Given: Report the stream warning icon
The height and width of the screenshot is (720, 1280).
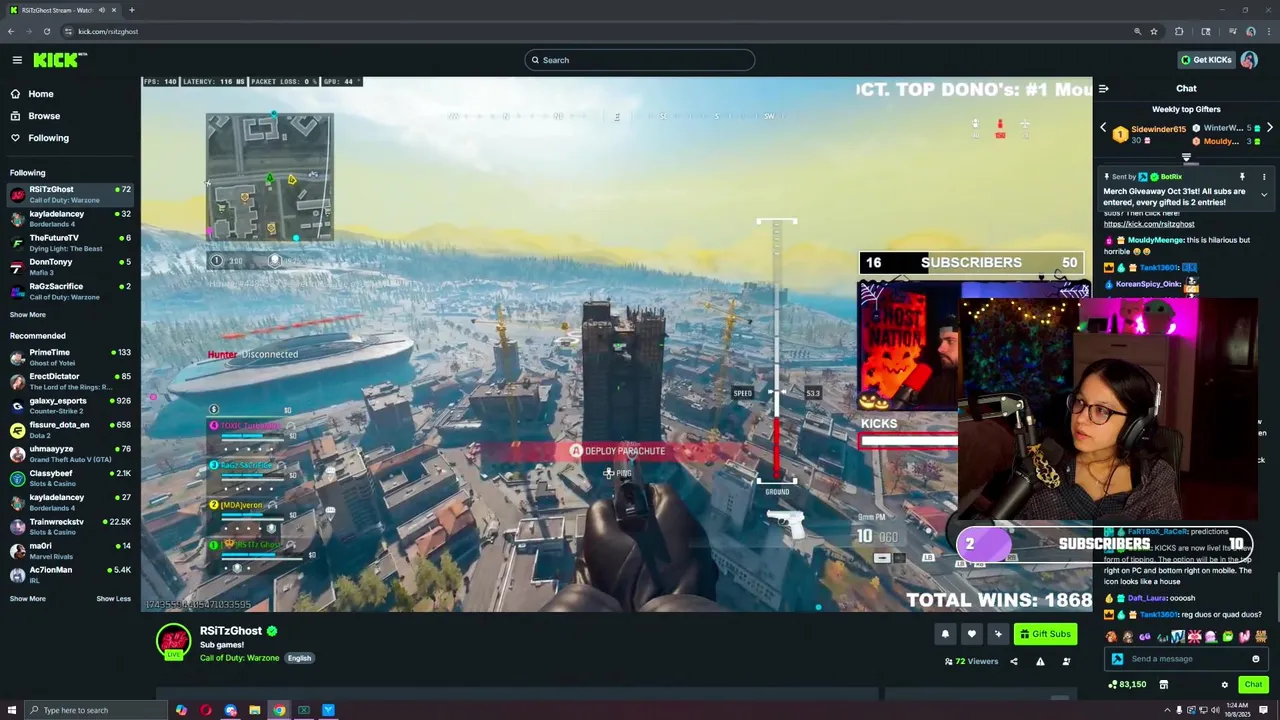Looking at the screenshot, I should point(1040,661).
